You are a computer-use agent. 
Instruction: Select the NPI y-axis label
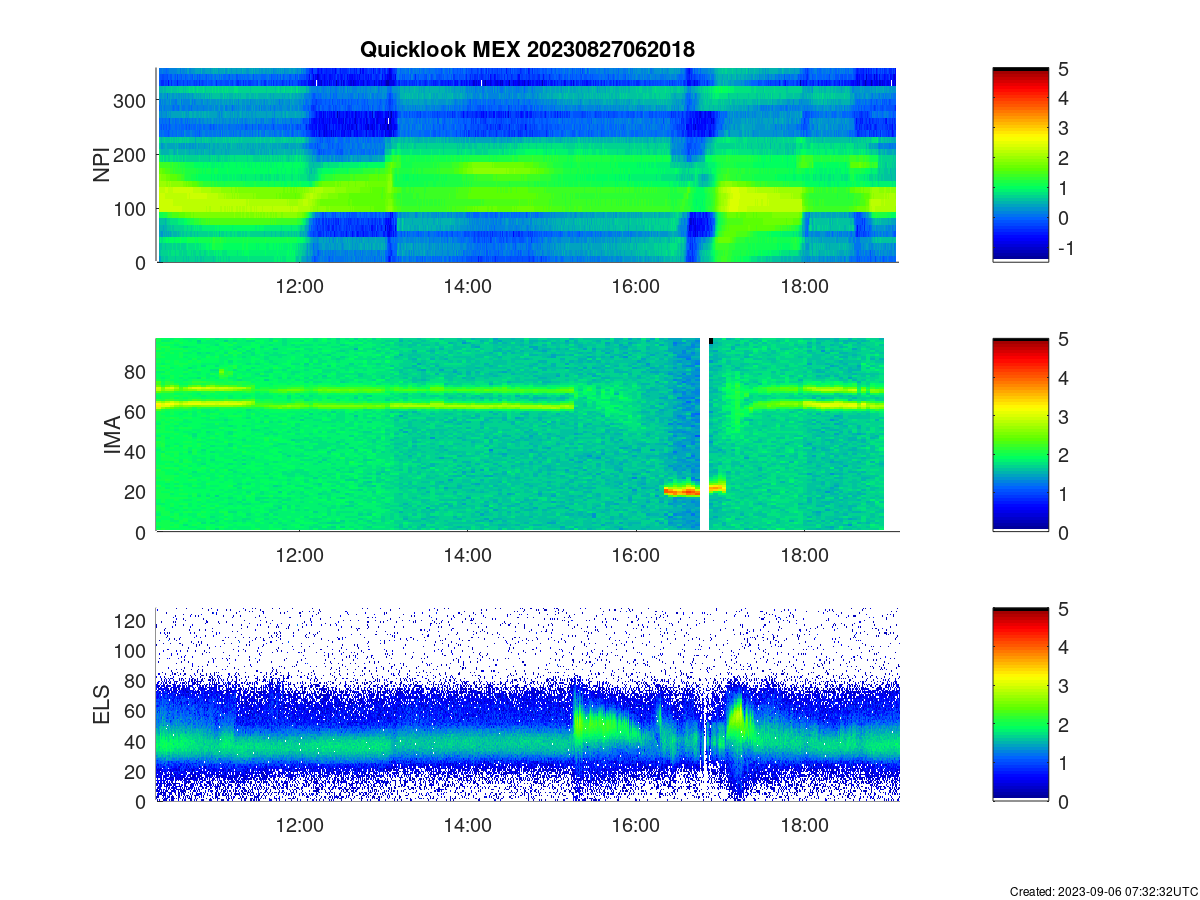click(x=102, y=165)
